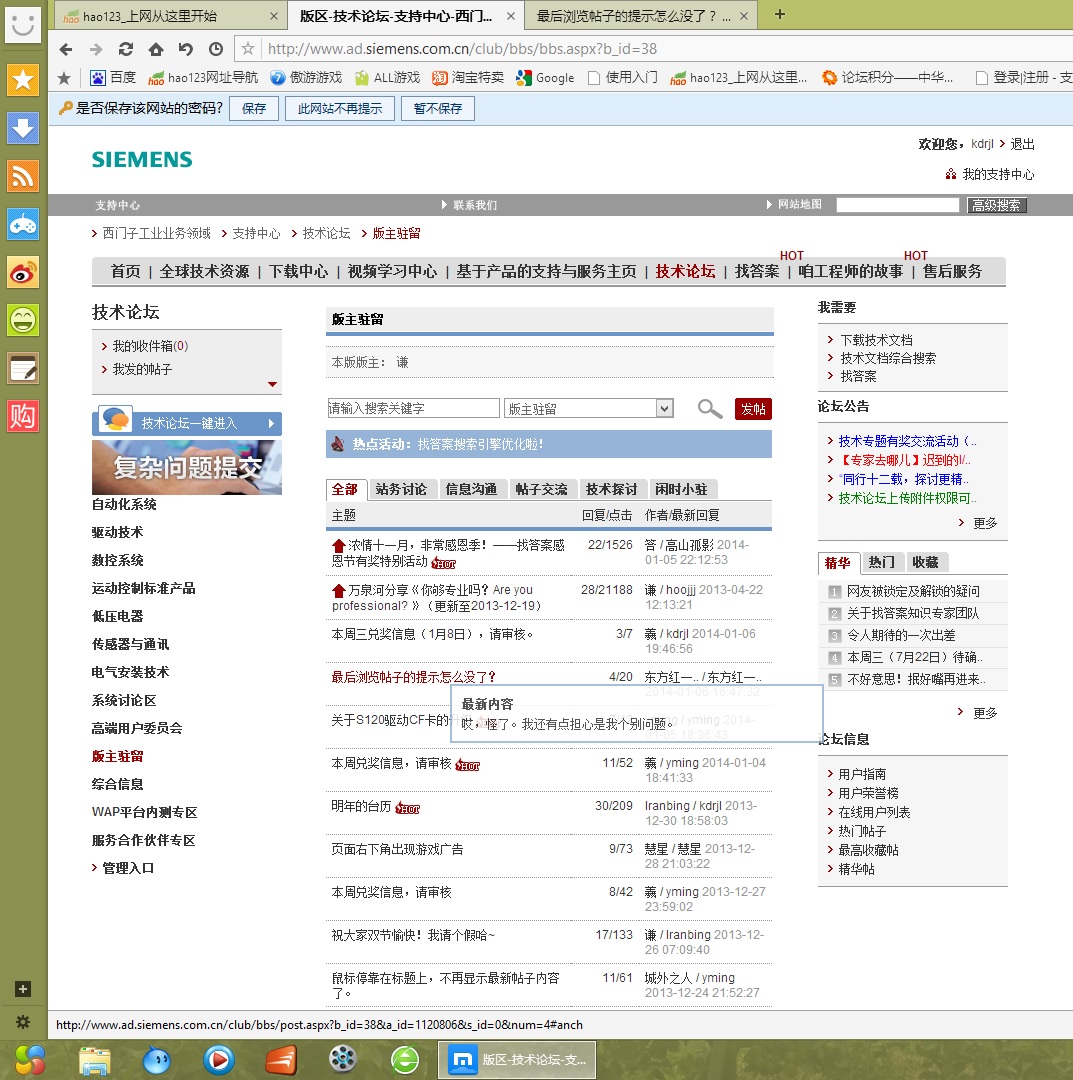Click 退出 logout link
Viewport: 1073px width, 1080px height.
click(x=1022, y=144)
